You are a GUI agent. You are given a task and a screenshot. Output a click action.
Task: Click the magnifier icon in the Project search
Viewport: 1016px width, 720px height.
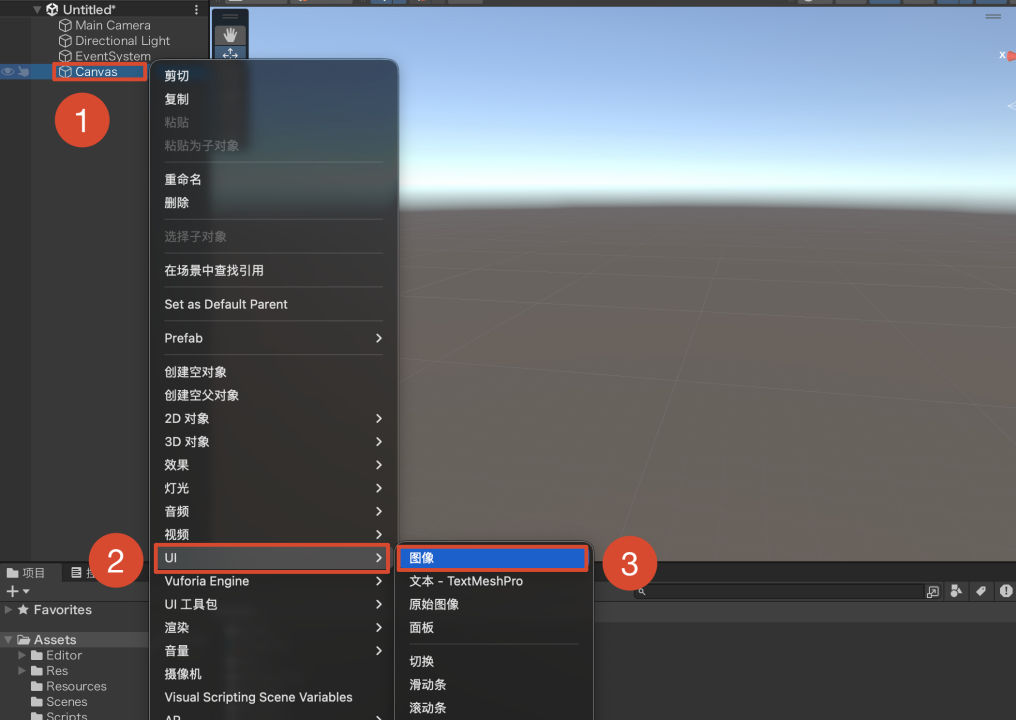coord(641,591)
